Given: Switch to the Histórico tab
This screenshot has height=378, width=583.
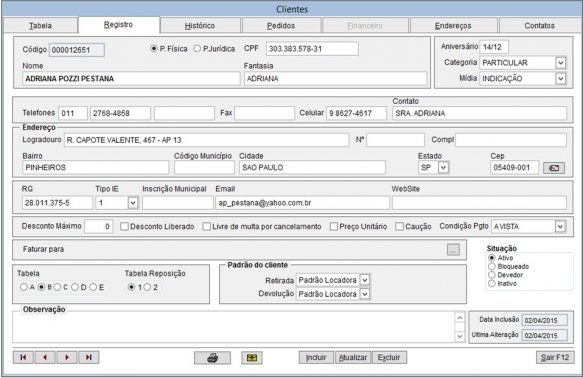Looking at the screenshot, I should click(x=200, y=26).
